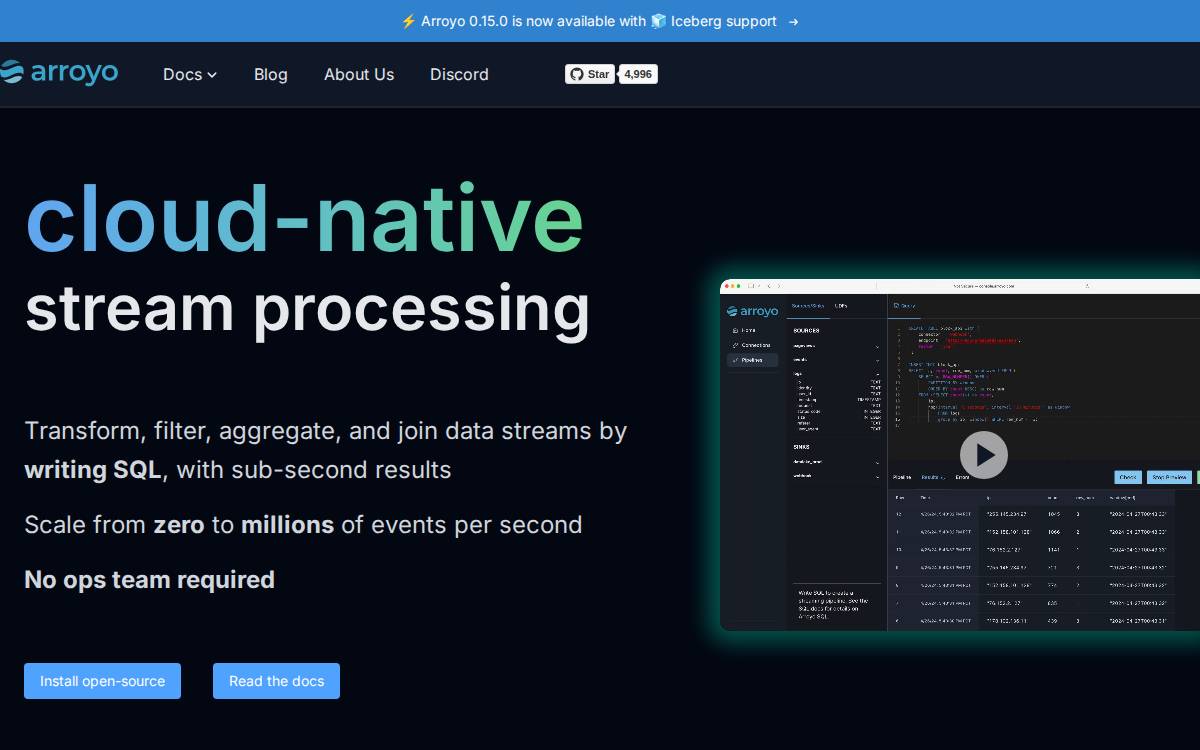This screenshot has height=750, width=1200.
Task: Click the "stream processing" heading text
Action: click(x=307, y=308)
